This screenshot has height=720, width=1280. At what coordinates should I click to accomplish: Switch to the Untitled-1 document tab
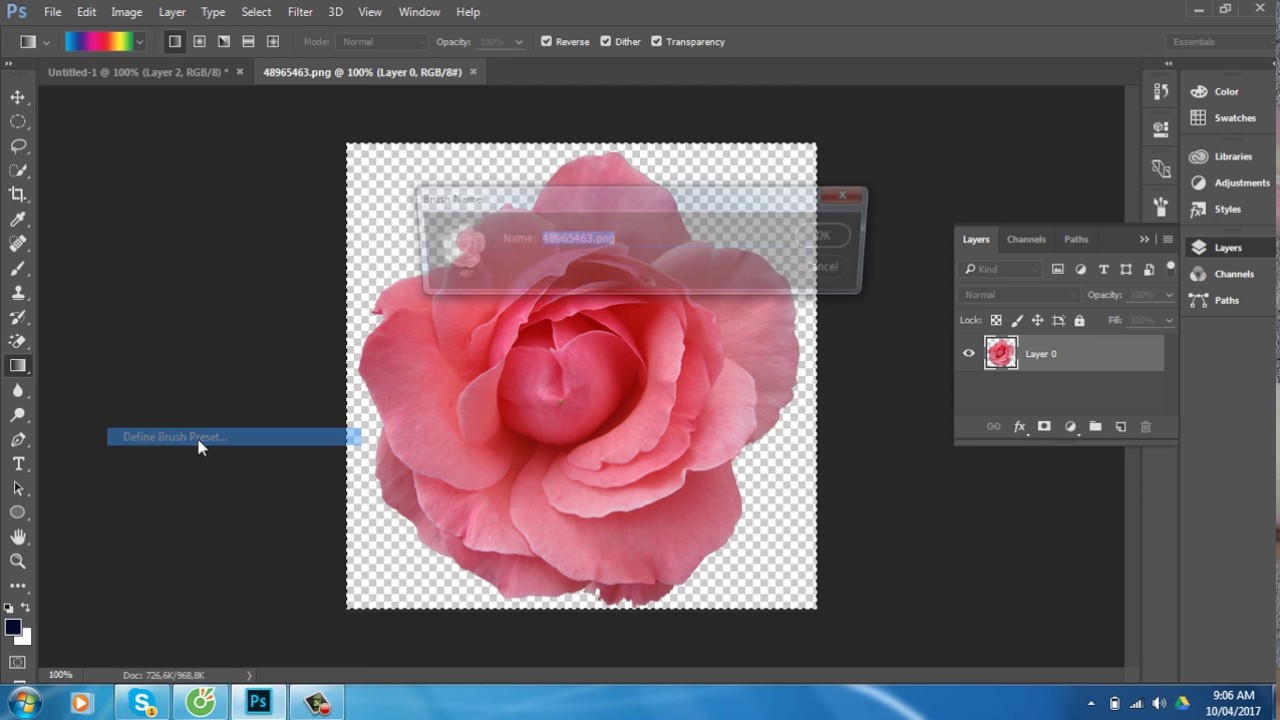click(137, 72)
